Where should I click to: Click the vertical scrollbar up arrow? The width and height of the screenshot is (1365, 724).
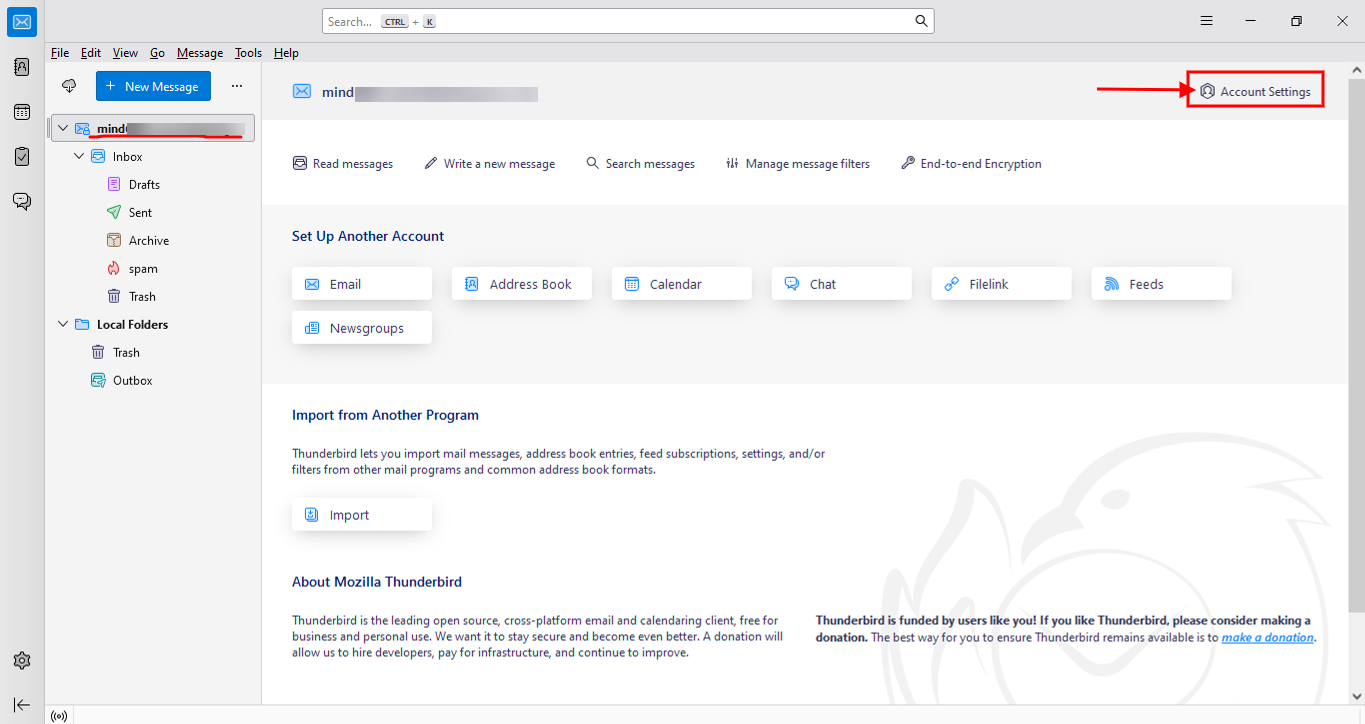1357,71
